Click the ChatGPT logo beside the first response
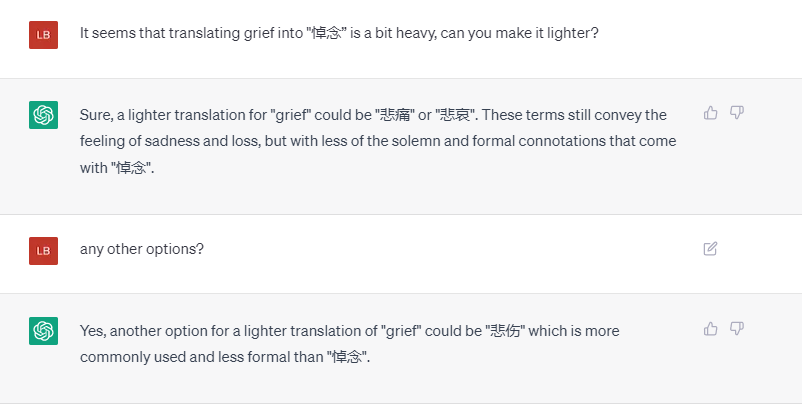Viewport: 802px width, 404px height. (x=43, y=115)
